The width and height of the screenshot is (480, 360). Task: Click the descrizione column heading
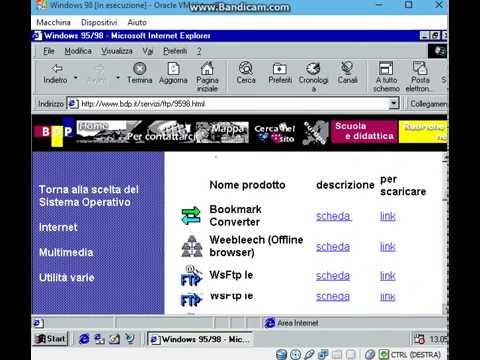(345, 185)
